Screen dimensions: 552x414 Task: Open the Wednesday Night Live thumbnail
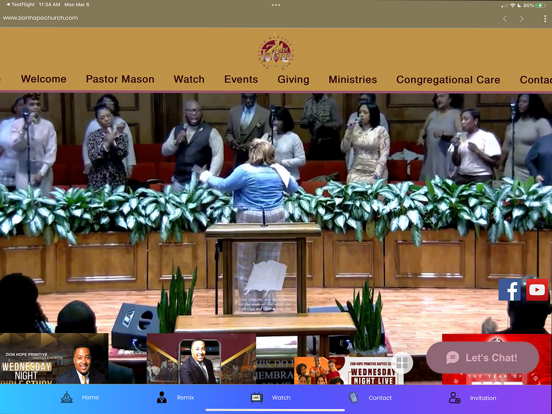(x=349, y=370)
